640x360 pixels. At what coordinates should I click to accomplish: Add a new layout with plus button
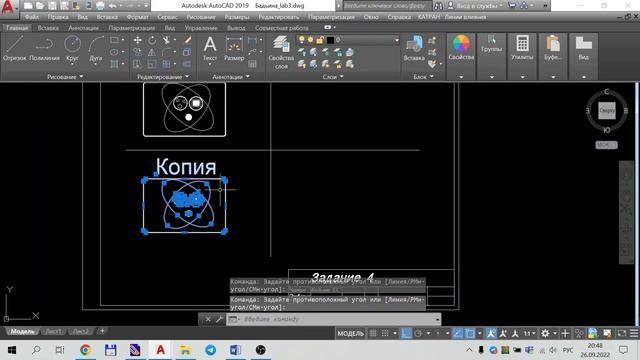click(x=102, y=331)
